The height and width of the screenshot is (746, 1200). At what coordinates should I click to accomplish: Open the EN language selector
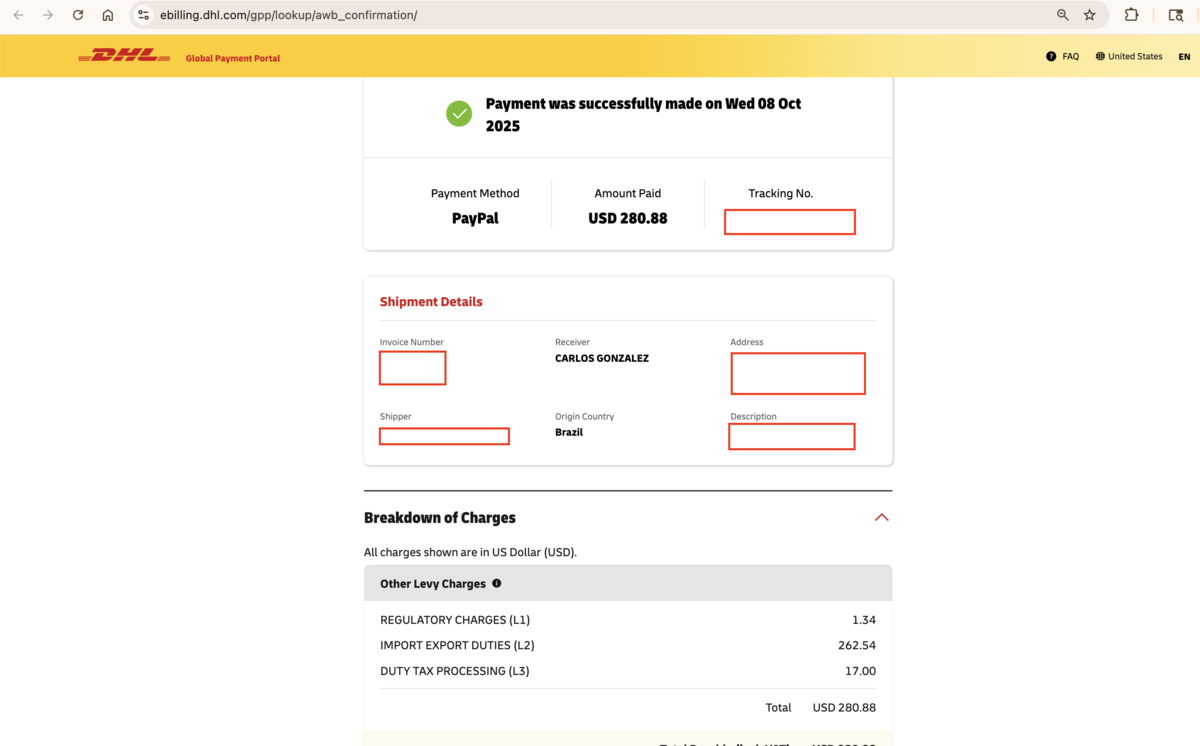(x=1184, y=57)
